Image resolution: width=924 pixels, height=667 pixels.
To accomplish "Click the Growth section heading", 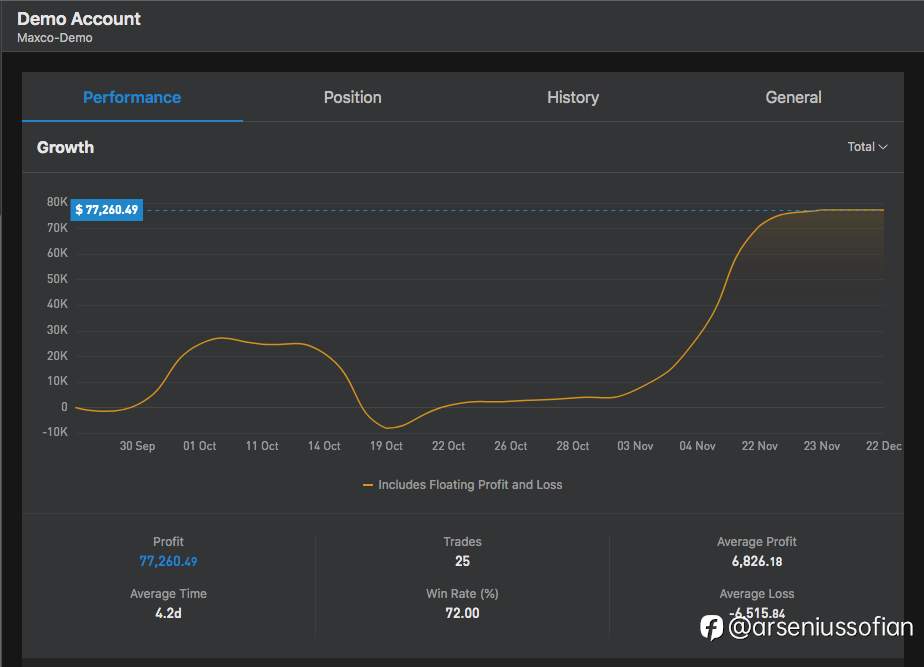I will click(65, 147).
